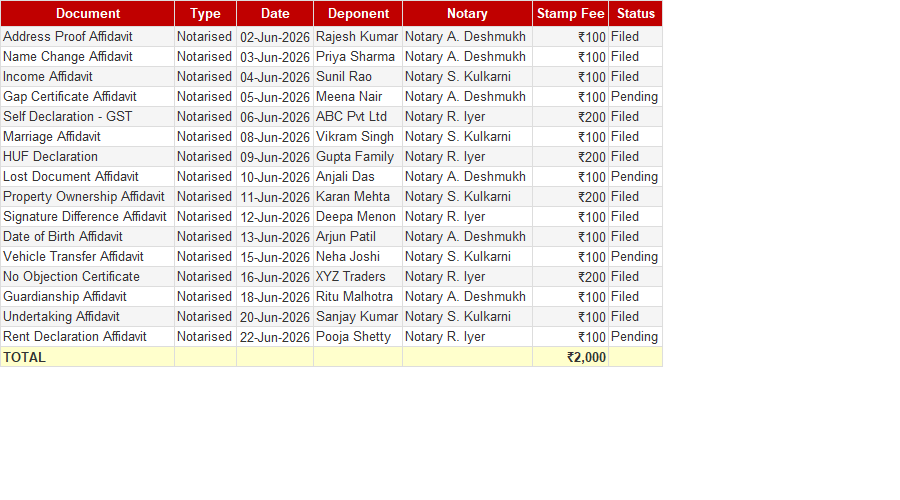The height and width of the screenshot is (500, 900).
Task: Select the Marriage Affidavit cell
Action: pyautogui.click(x=88, y=137)
